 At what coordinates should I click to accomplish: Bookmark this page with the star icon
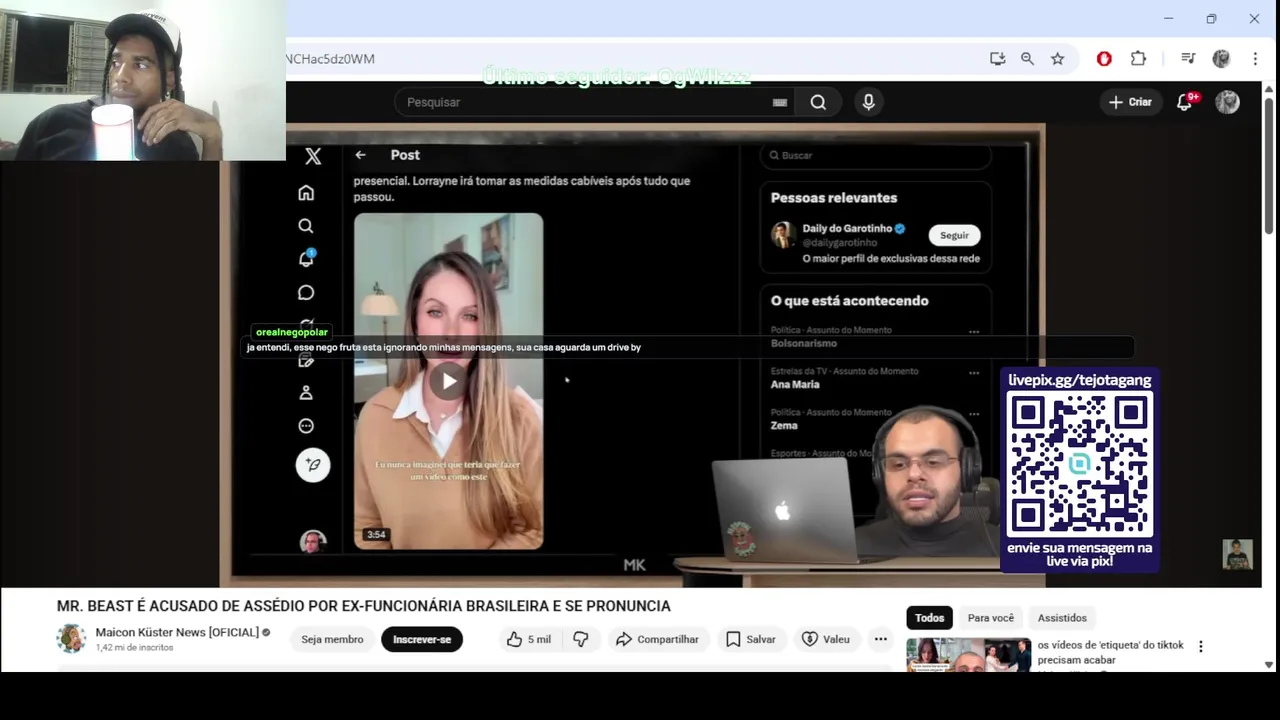[x=1057, y=59]
